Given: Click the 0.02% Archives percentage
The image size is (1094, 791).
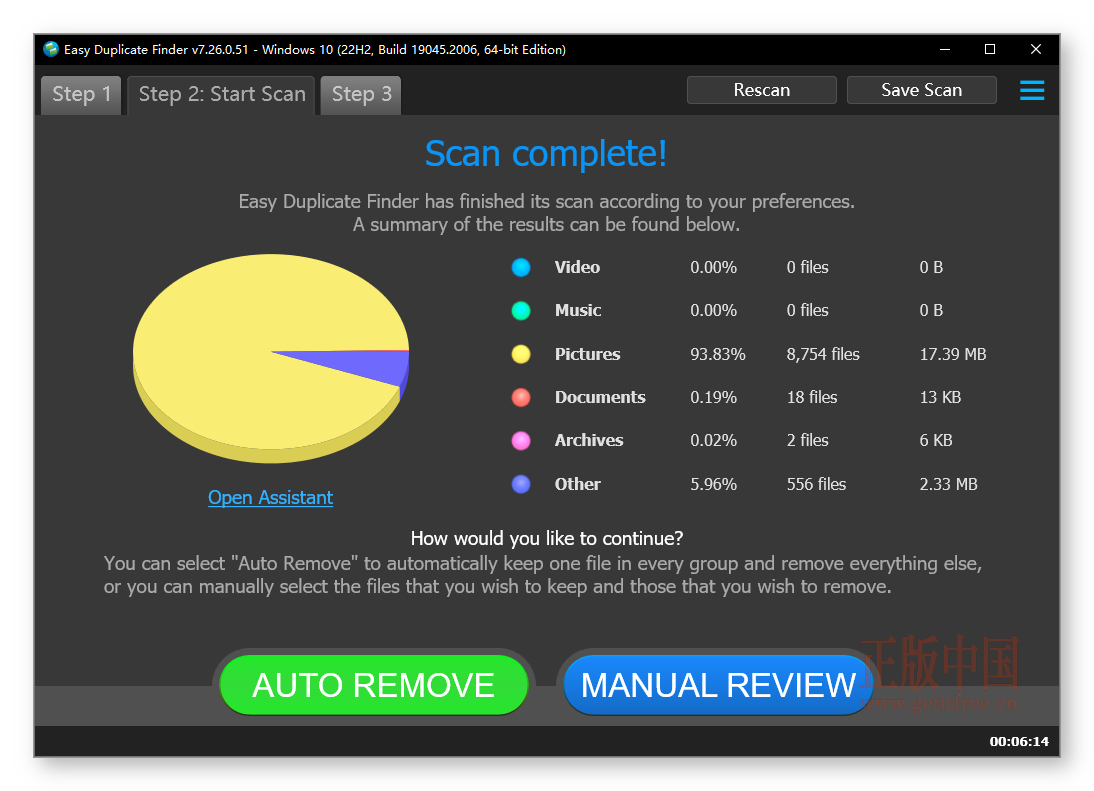Looking at the screenshot, I should coord(714,441).
